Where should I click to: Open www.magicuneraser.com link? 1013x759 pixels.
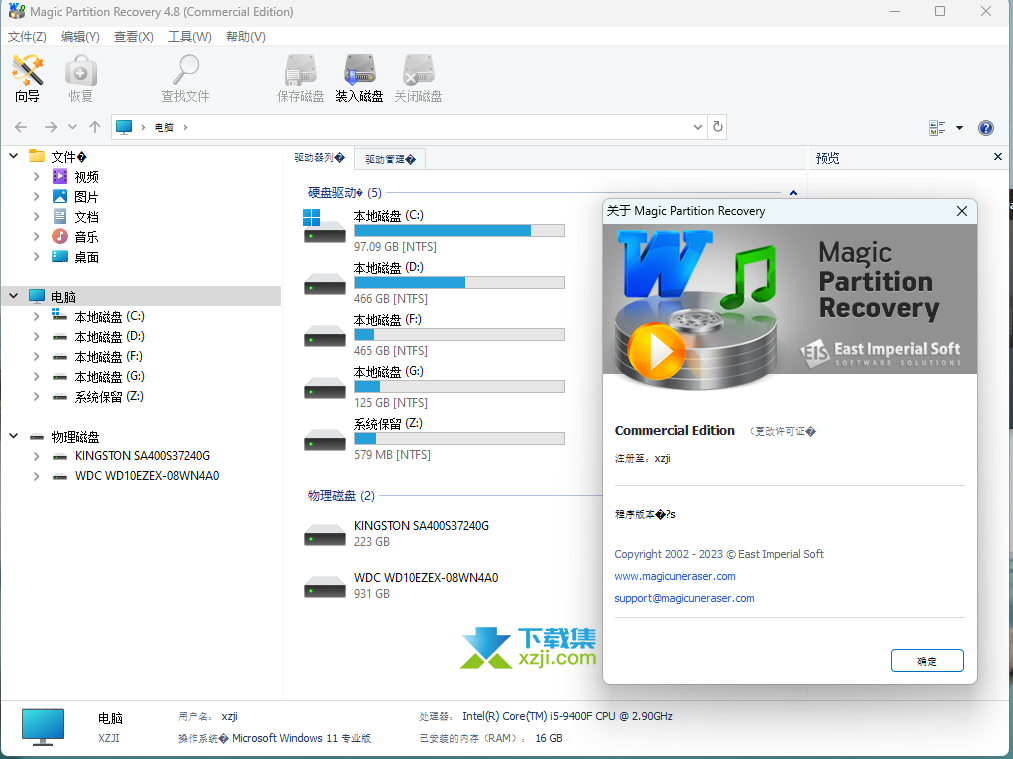pos(674,576)
